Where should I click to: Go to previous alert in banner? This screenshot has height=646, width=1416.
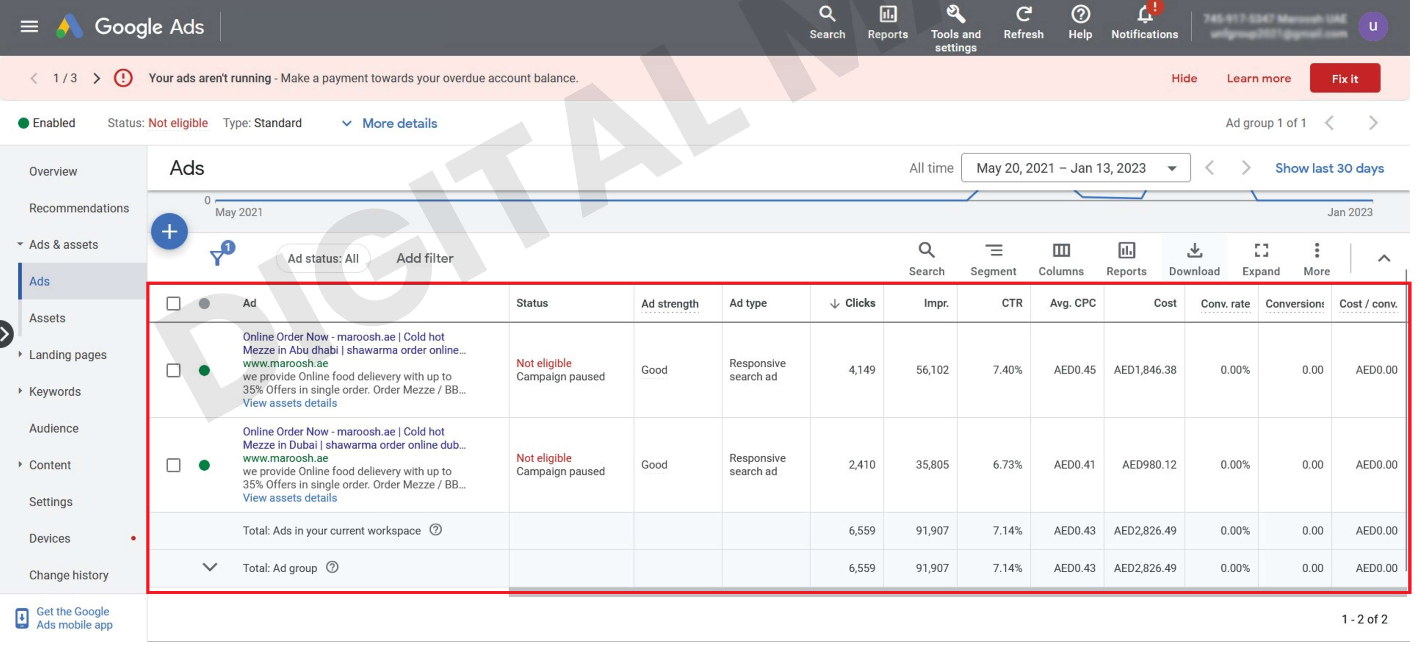coord(34,78)
